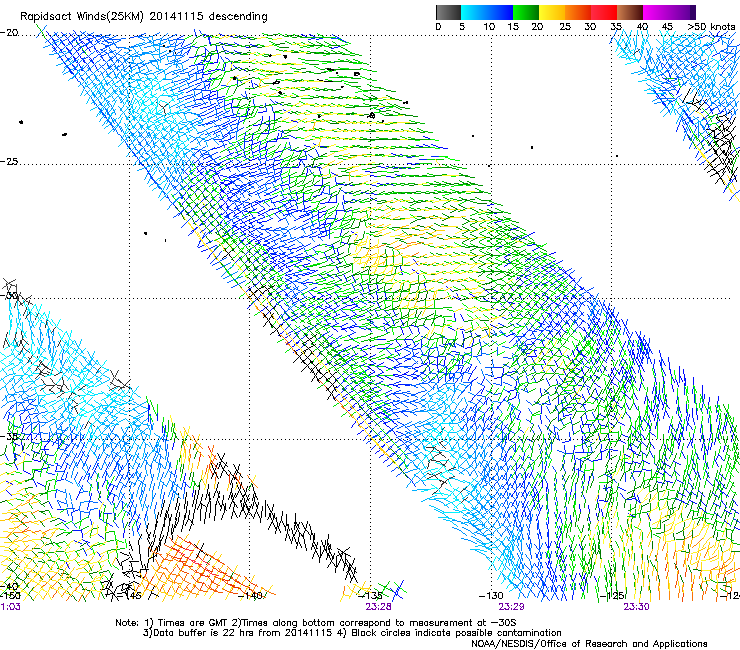Click the "45" legend scale label
Screen dimensions: 740x650
(x=667, y=27)
